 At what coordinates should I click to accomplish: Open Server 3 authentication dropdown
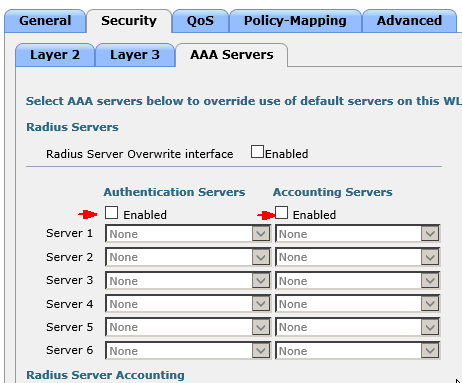pyautogui.click(x=188, y=281)
